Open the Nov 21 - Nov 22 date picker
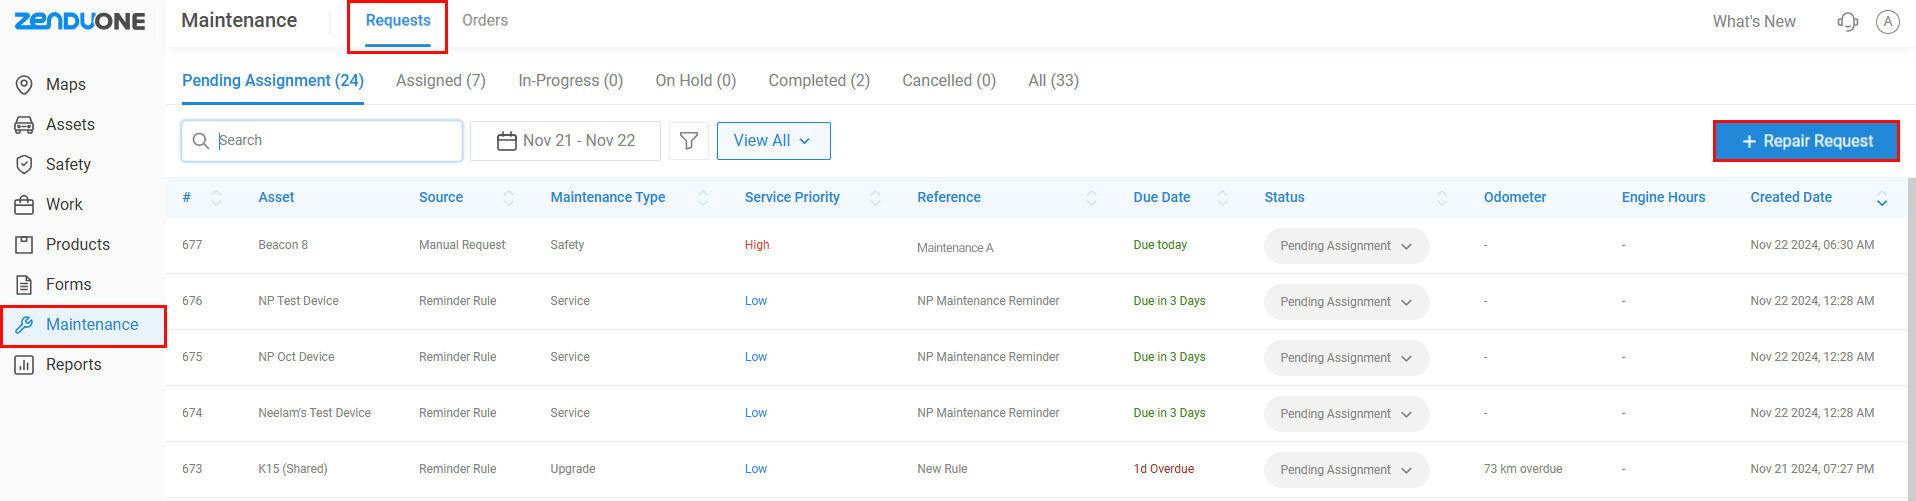 (x=565, y=141)
